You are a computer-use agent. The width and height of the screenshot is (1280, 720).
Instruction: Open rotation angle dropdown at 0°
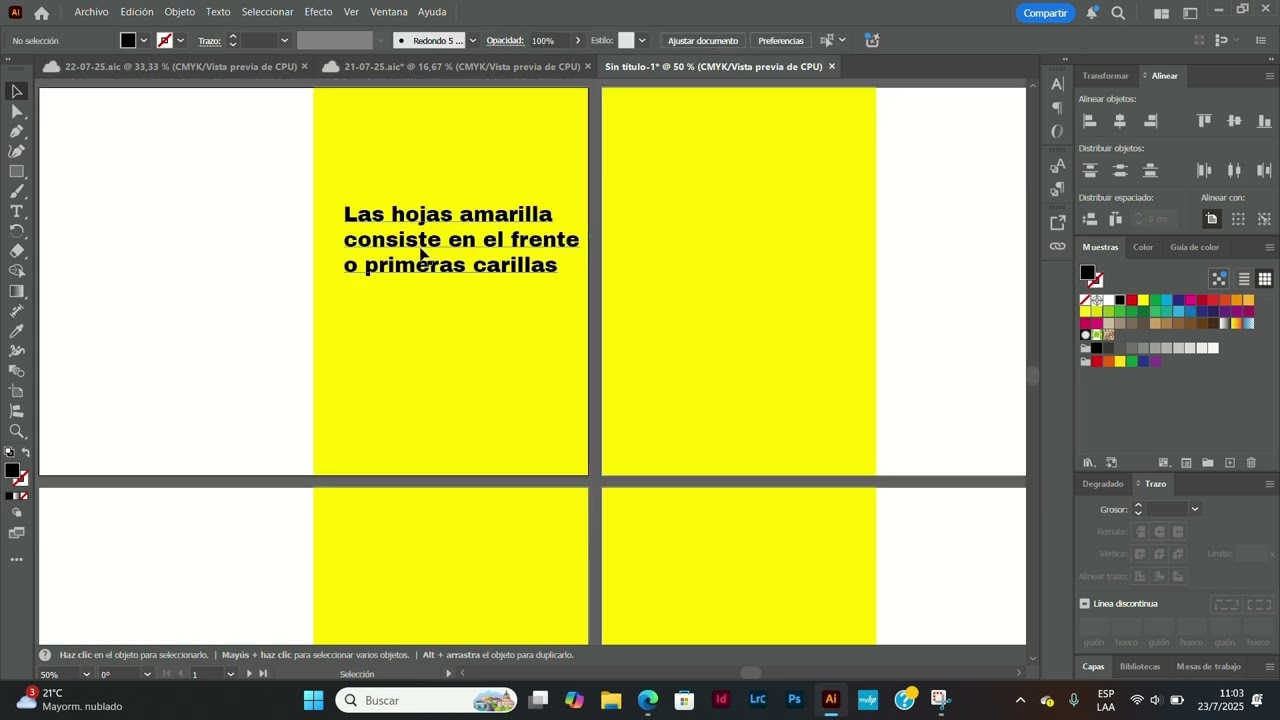point(147,674)
